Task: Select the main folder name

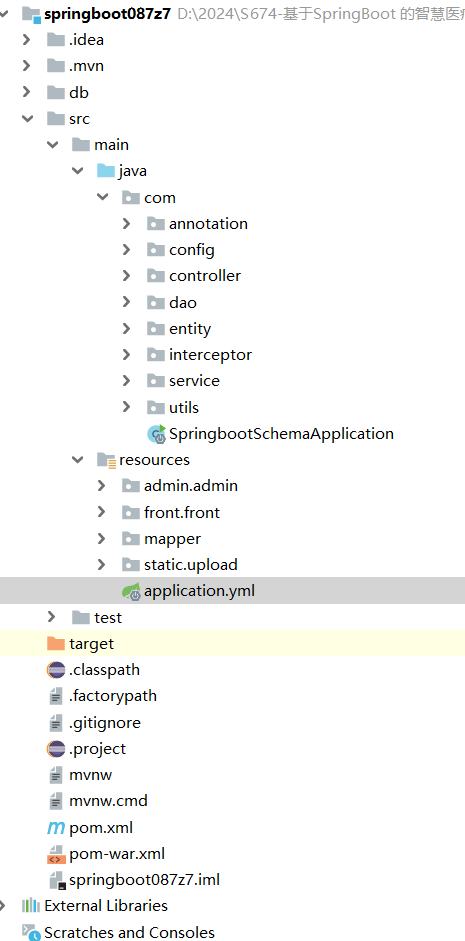Action: pyautogui.click(x=111, y=145)
